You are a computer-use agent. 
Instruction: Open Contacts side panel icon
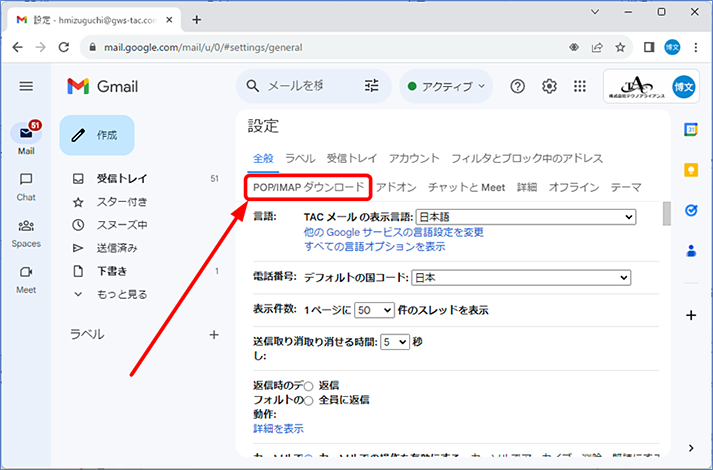click(691, 250)
